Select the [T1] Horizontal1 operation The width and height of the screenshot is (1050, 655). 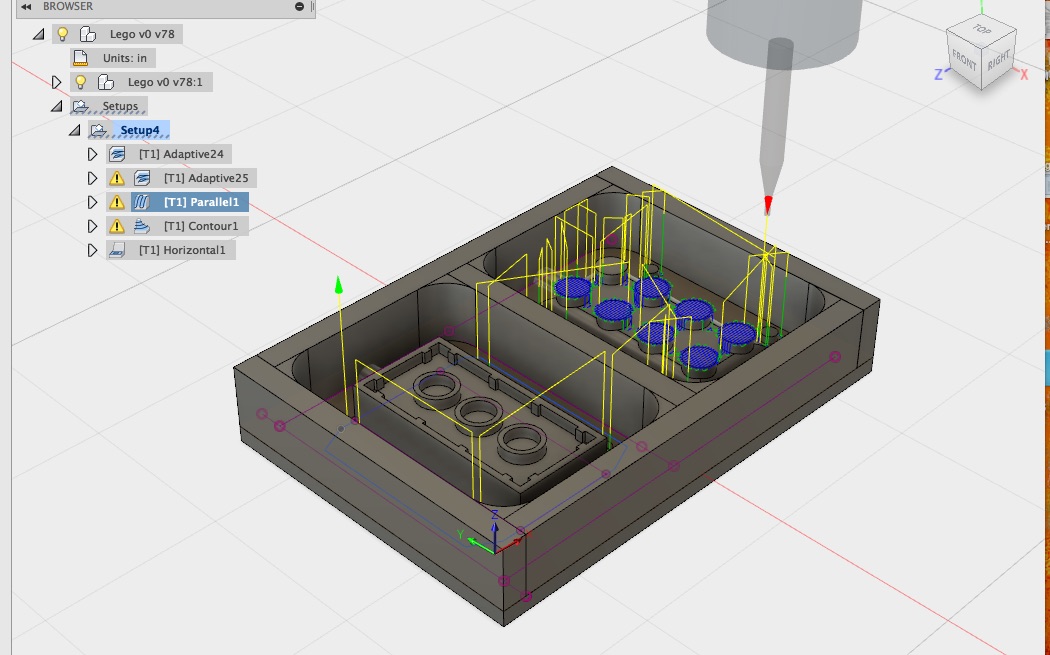click(x=182, y=250)
